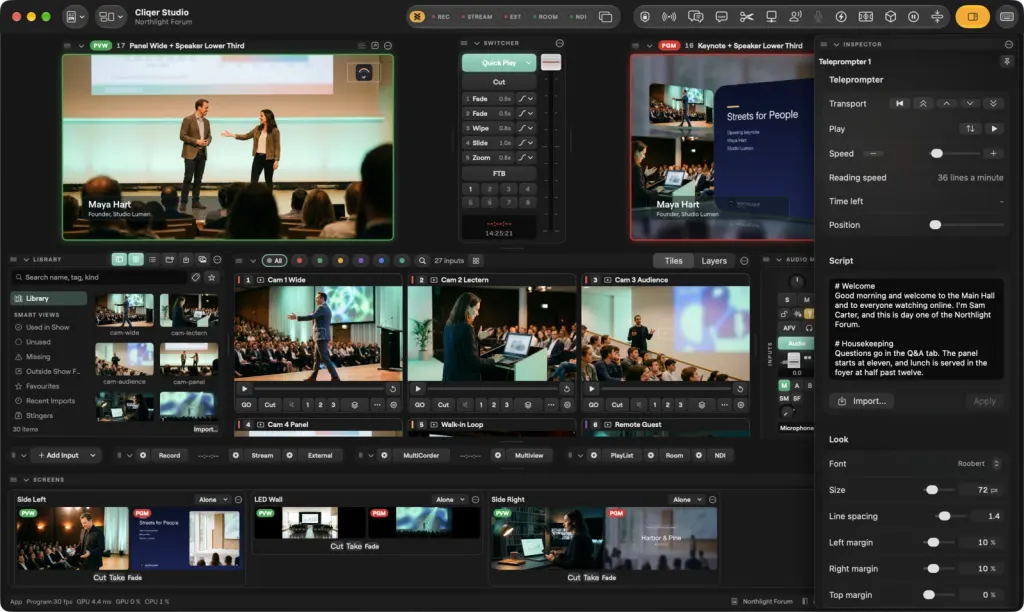Screen dimensions: 1024x612
Task: Click the star favourites icon beside Library search
Action: coord(212,278)
